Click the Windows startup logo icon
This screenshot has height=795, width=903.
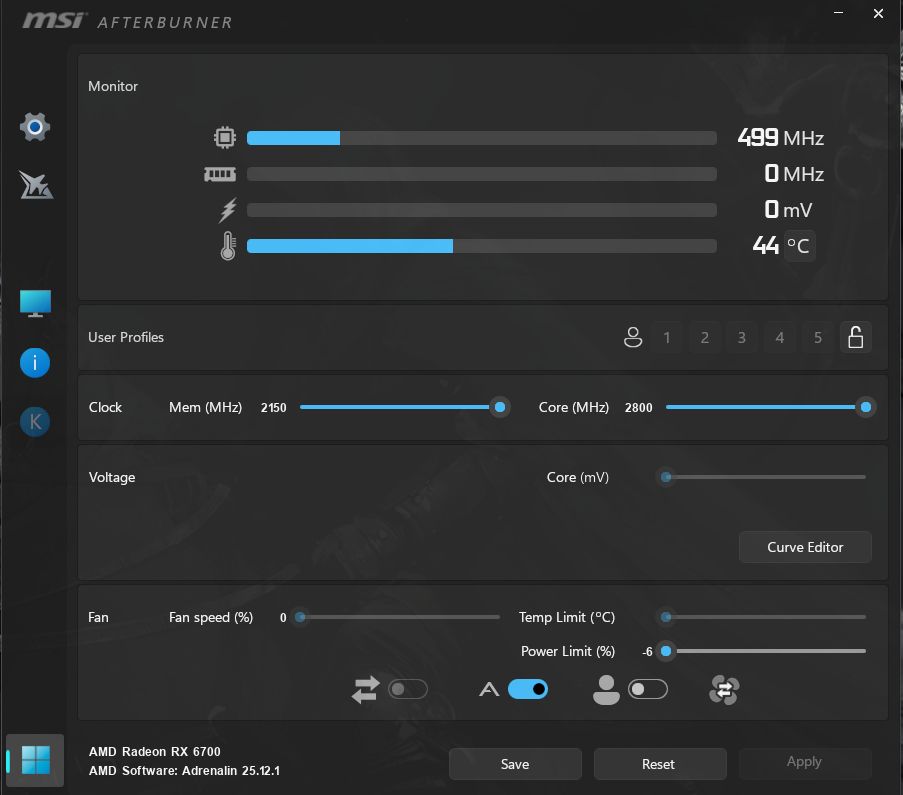[36, 760]
